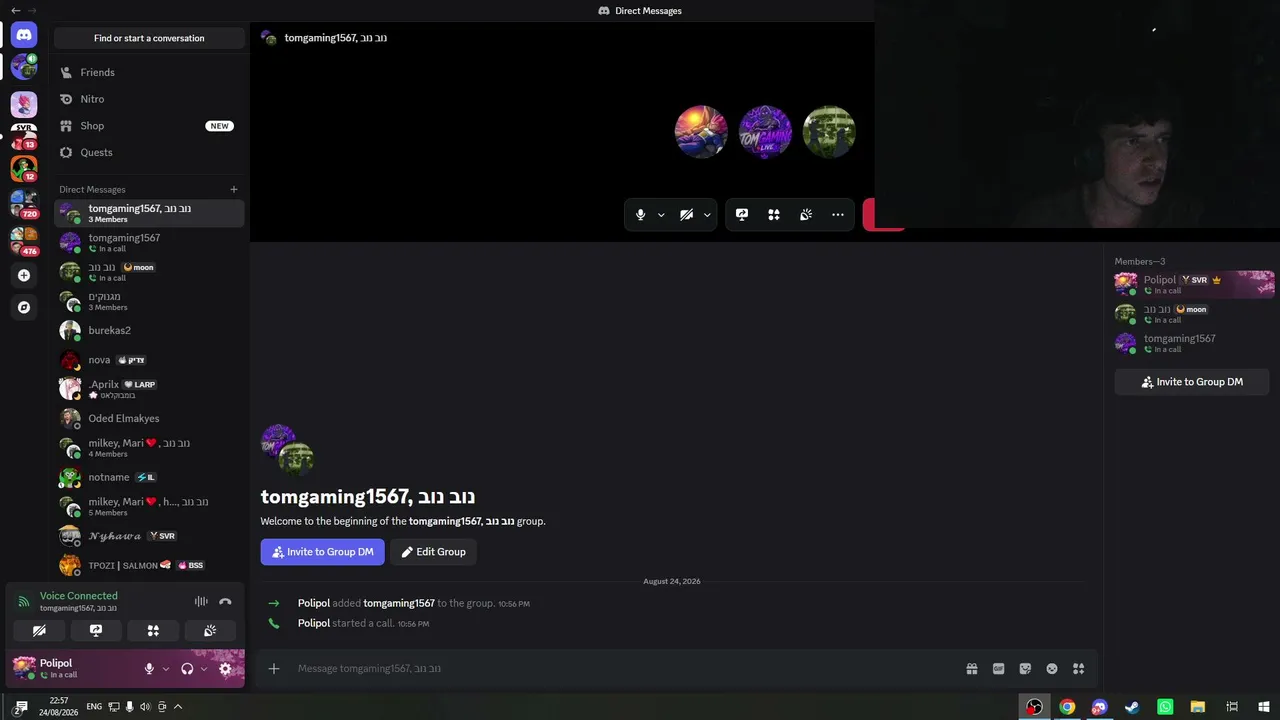1280x720 pixels.
Task: Expand output device arrow beside user panel headphones
Action: [x=204, y=669]
